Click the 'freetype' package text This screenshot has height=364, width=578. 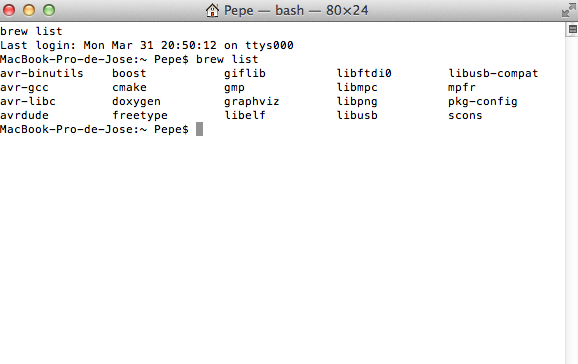[x=140, y=115]
